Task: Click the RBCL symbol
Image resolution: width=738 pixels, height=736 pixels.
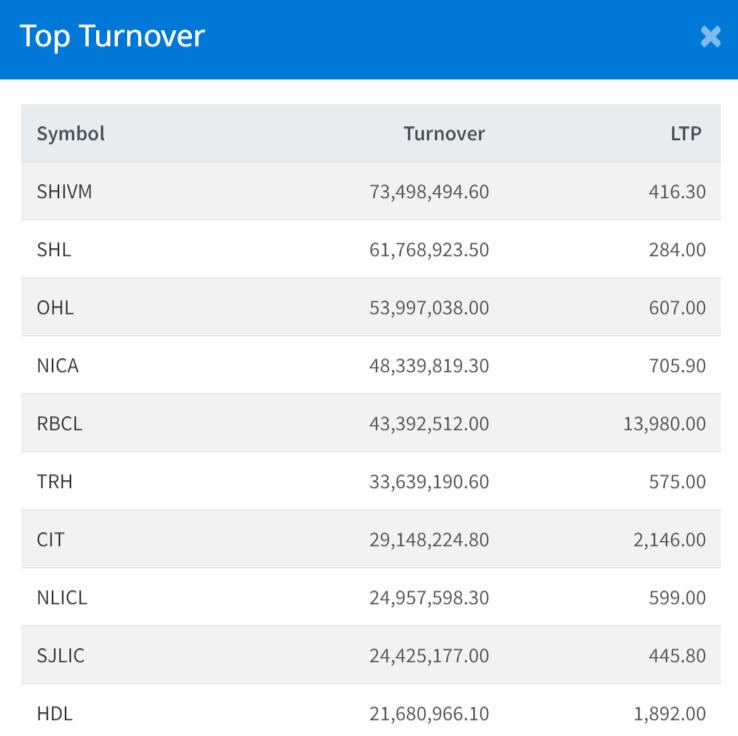Action: point(59,424)
